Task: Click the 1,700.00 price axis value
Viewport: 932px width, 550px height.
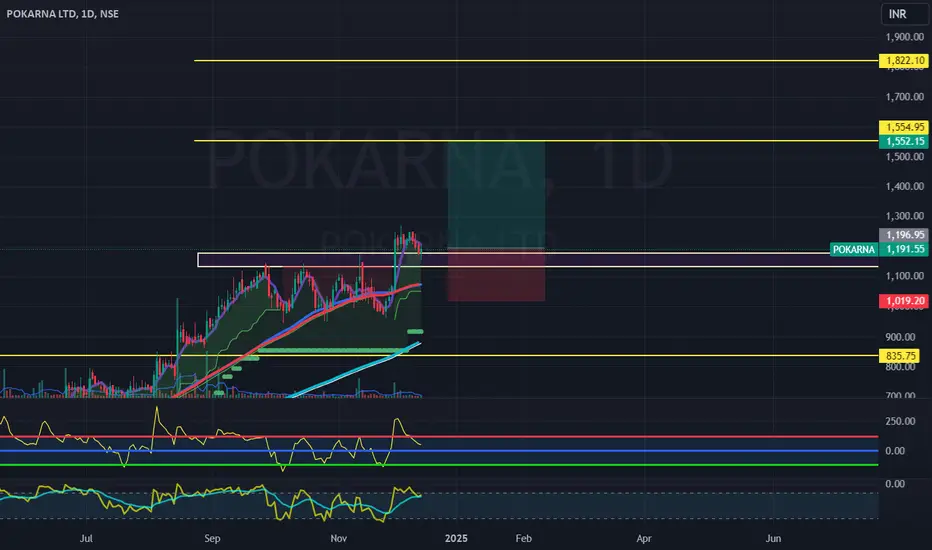Action: tap(905, 96)
